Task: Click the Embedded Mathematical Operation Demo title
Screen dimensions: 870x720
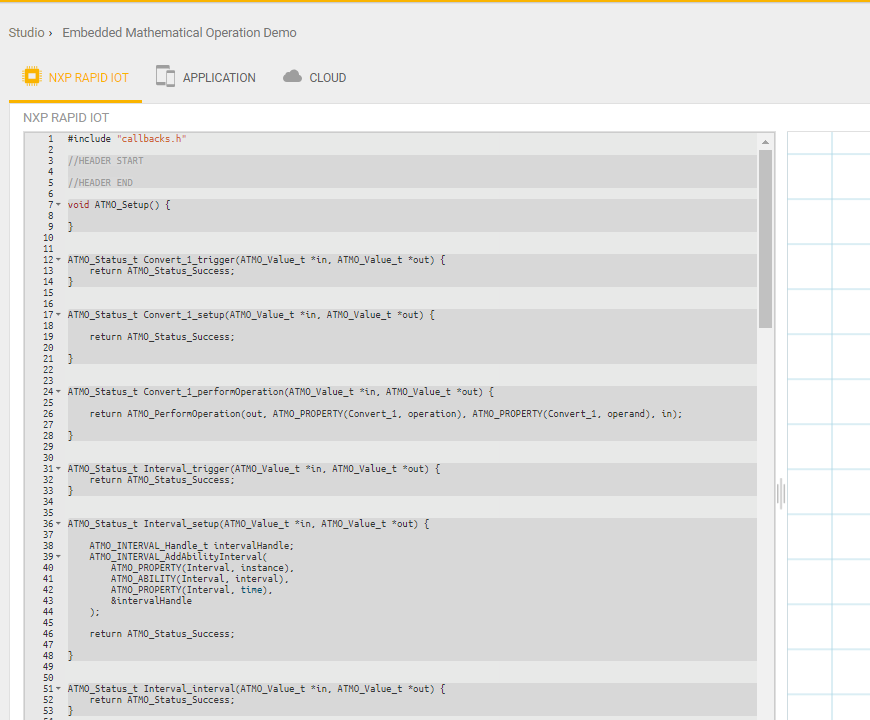Action: [x=179, y=32]
